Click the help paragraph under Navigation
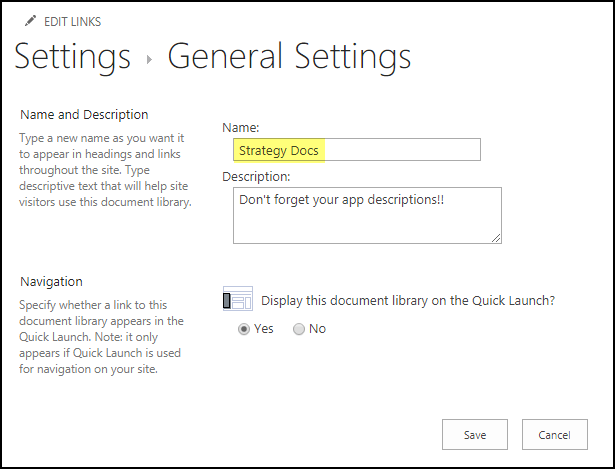The image size is (615, 469). pos(102,336)
